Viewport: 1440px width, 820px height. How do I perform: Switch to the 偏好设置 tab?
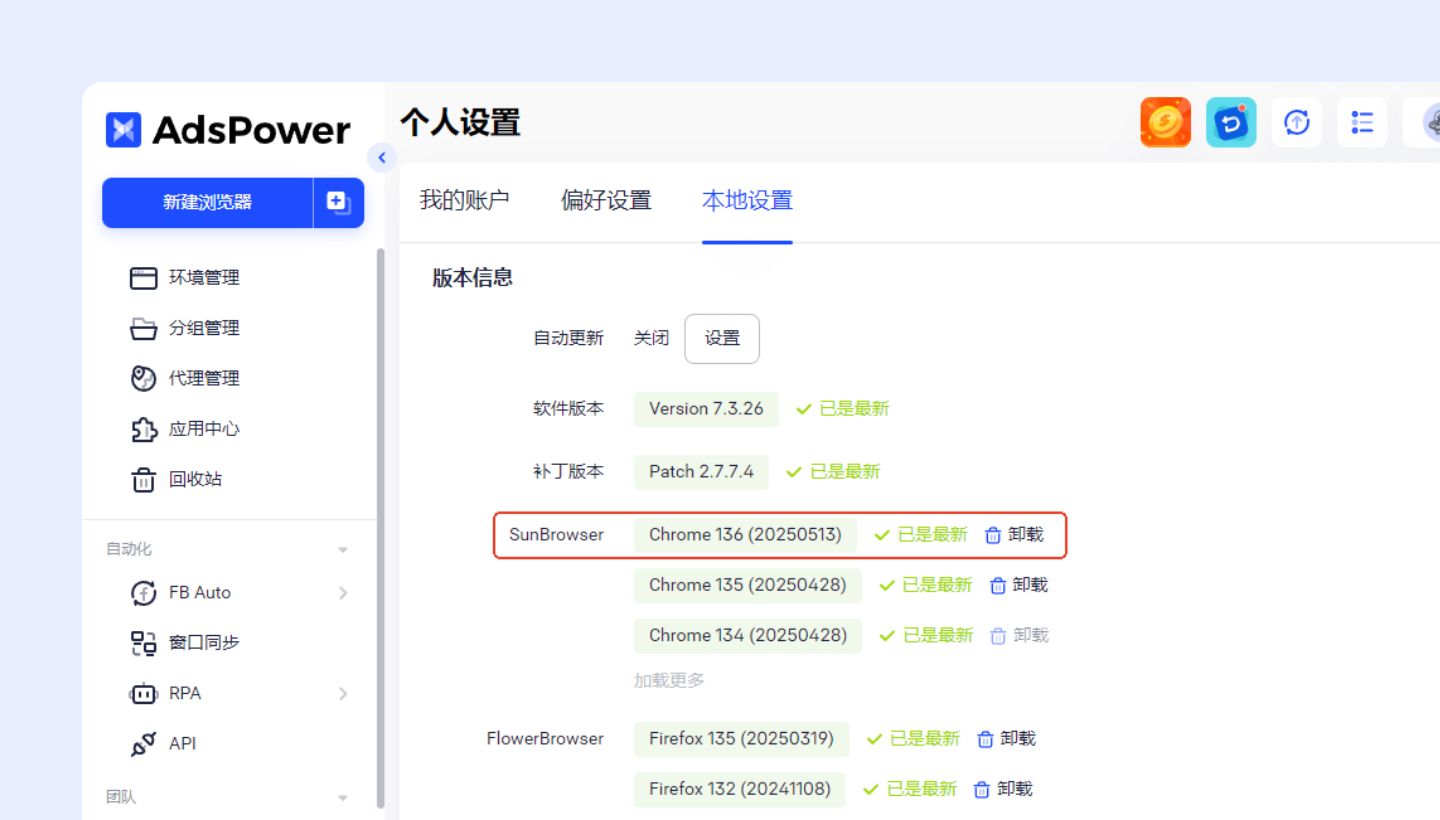click(606, 200)
